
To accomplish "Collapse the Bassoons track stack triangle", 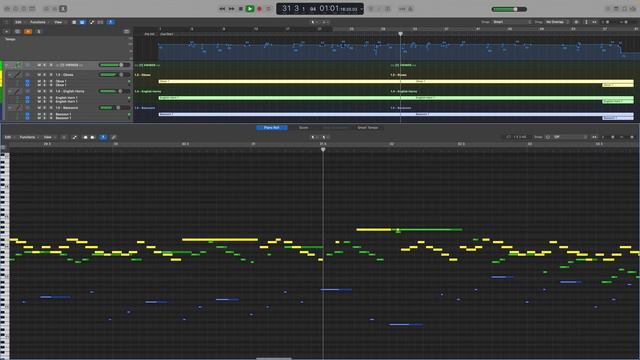I will coord(9,108).
